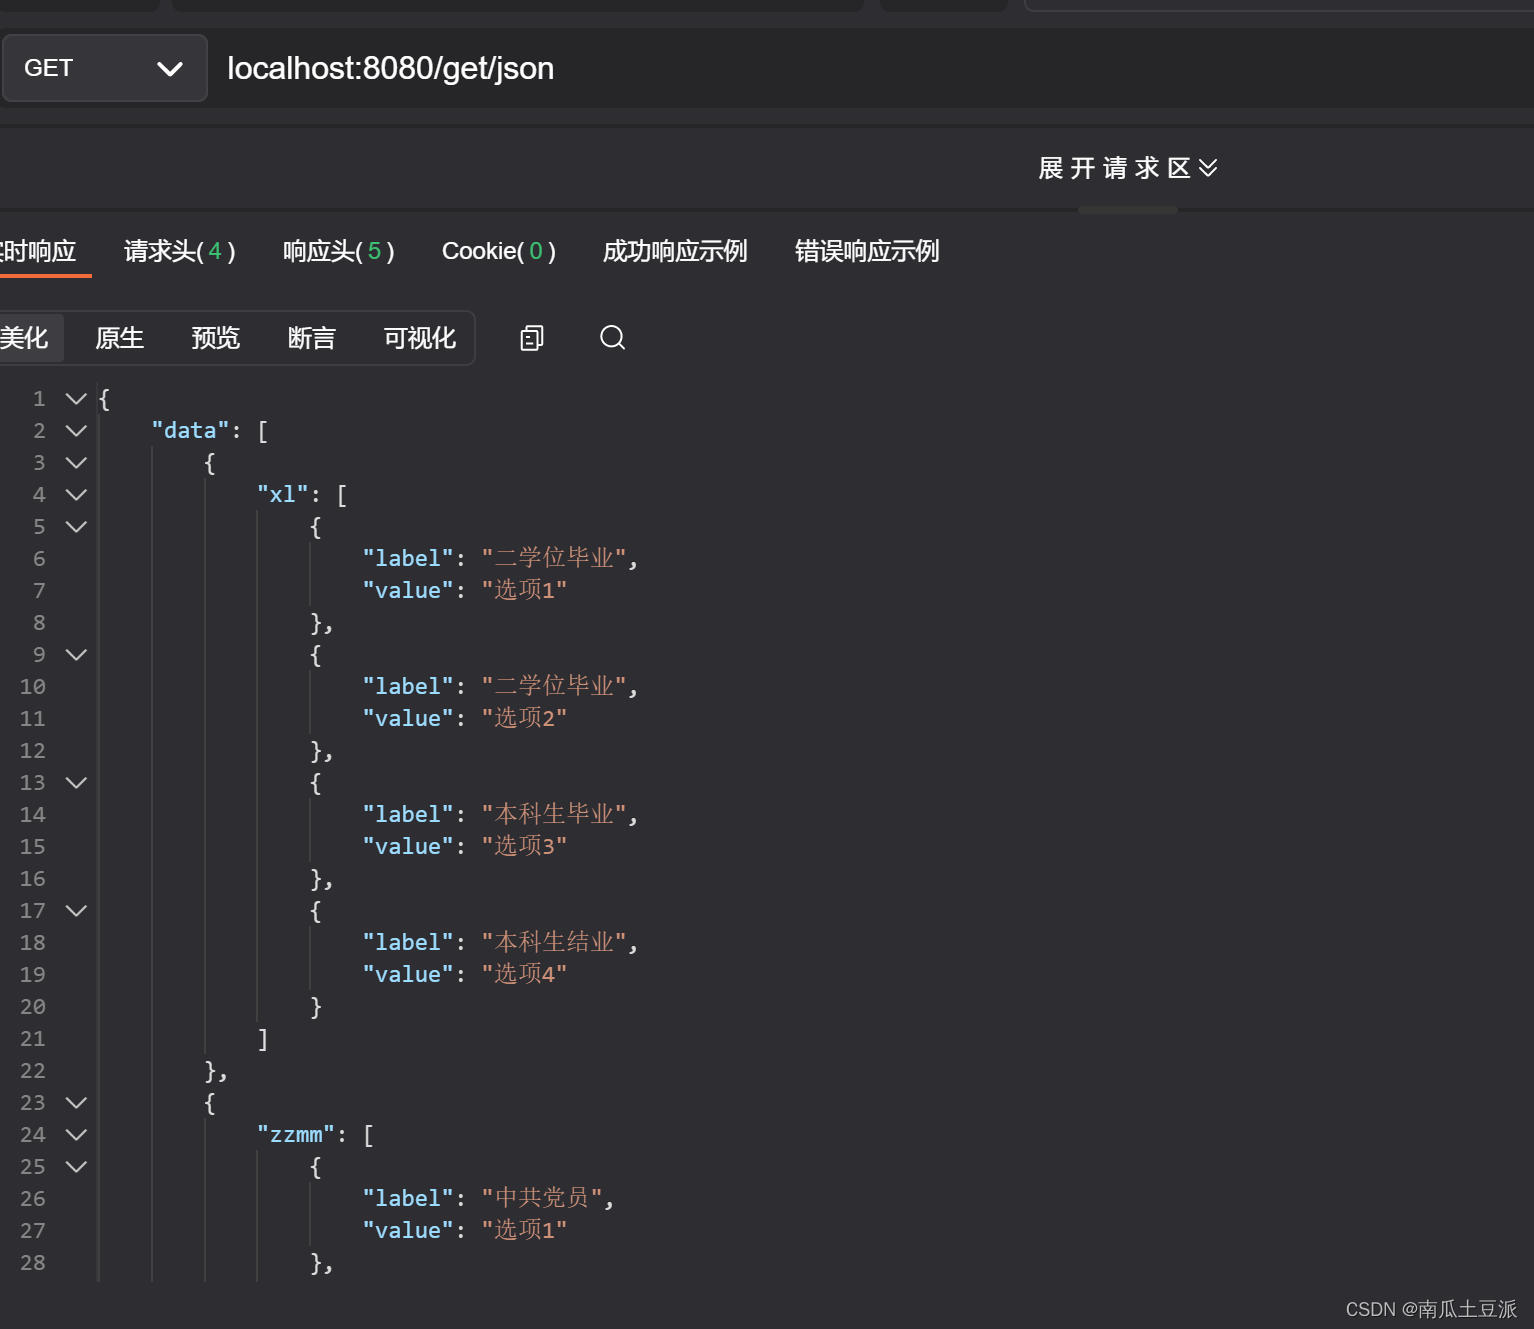Image resolution: width=1534 pixels, height=1329 pixels.
Task: Select the 实时响应 tab
Action: [38, 251]
